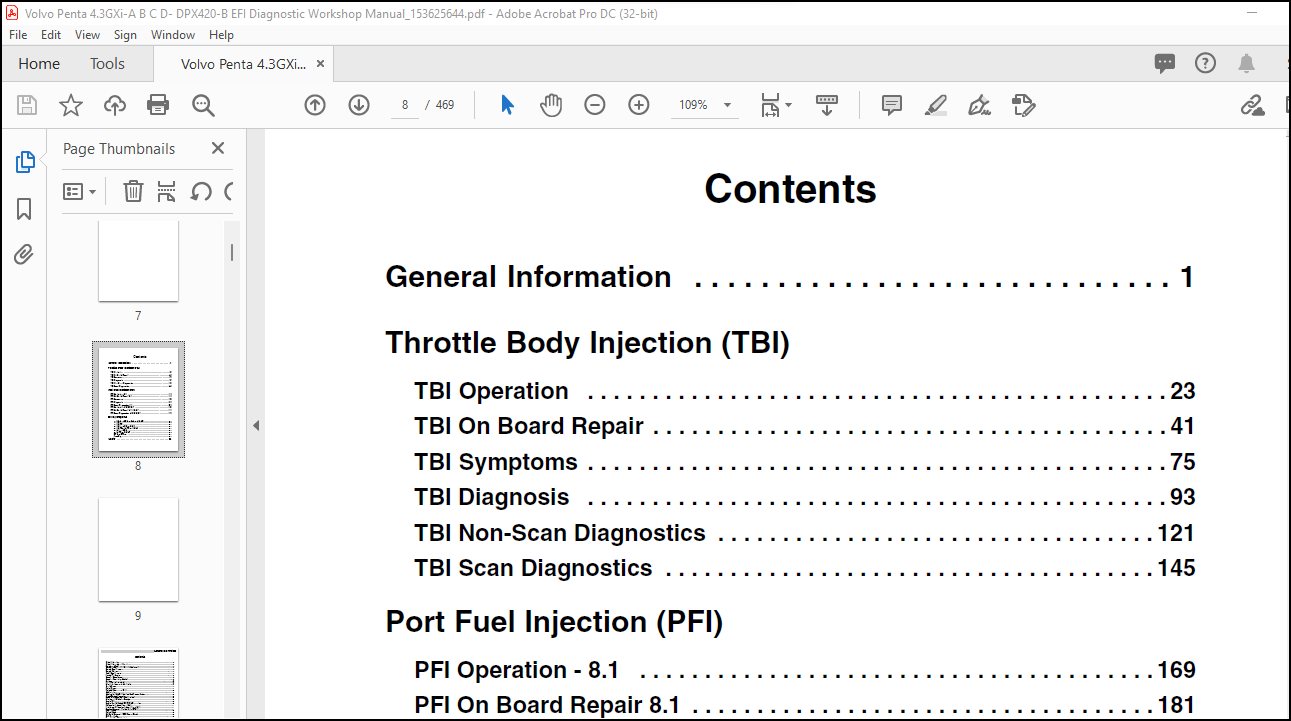Image resolution: width=1291 pixels, height=721 pixels.
Task: Zoom in with the plus icon
Action: [x=639, y=105]
